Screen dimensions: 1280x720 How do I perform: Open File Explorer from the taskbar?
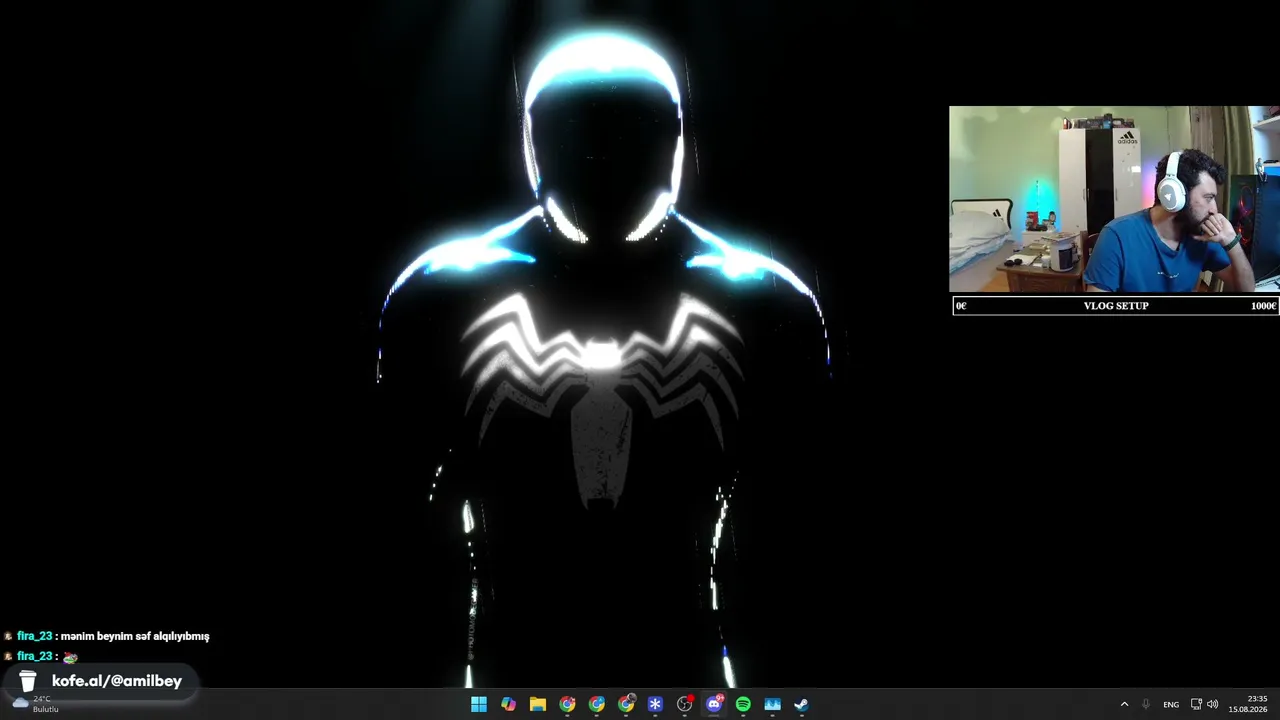tap(538, 704)
